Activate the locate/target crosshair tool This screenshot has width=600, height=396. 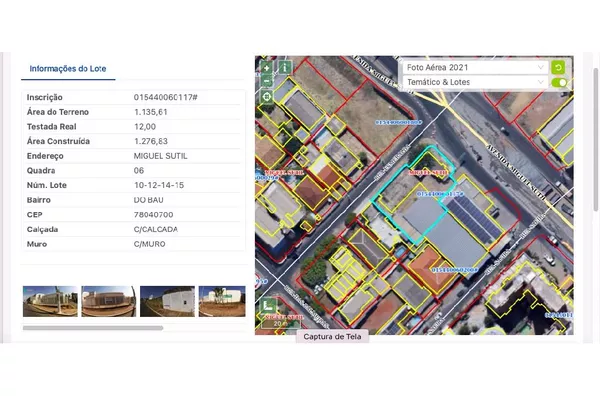click(x=267, y=96)
